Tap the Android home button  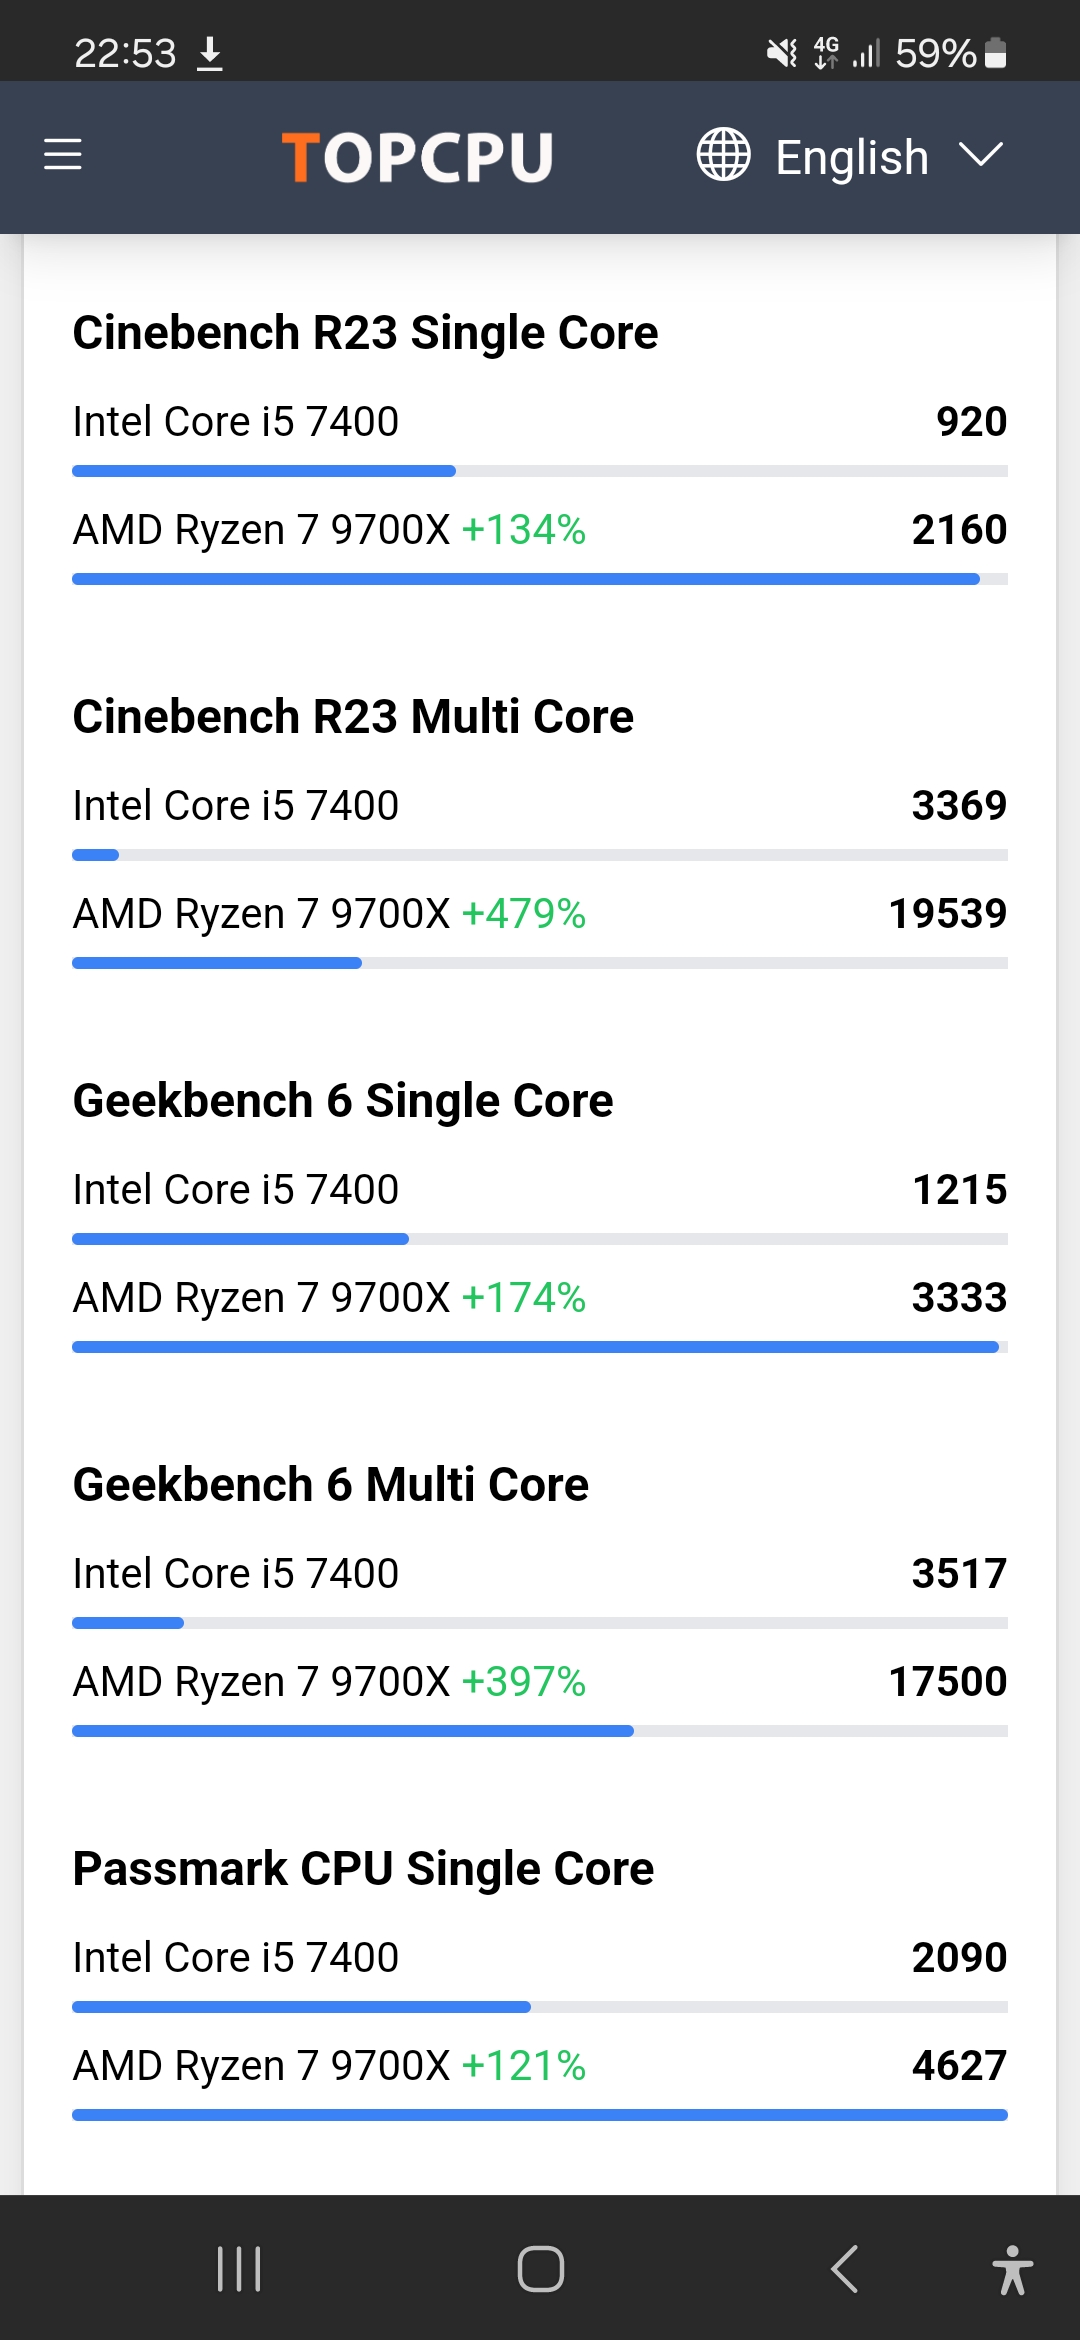coord(540,2268)
